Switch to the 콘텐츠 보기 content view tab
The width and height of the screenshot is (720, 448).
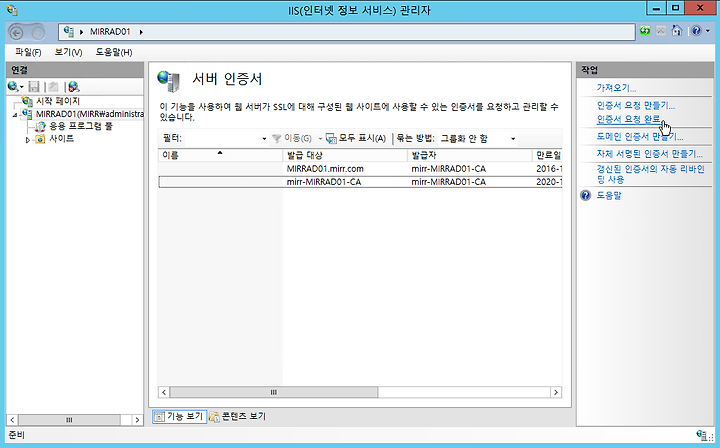(238, 416)
